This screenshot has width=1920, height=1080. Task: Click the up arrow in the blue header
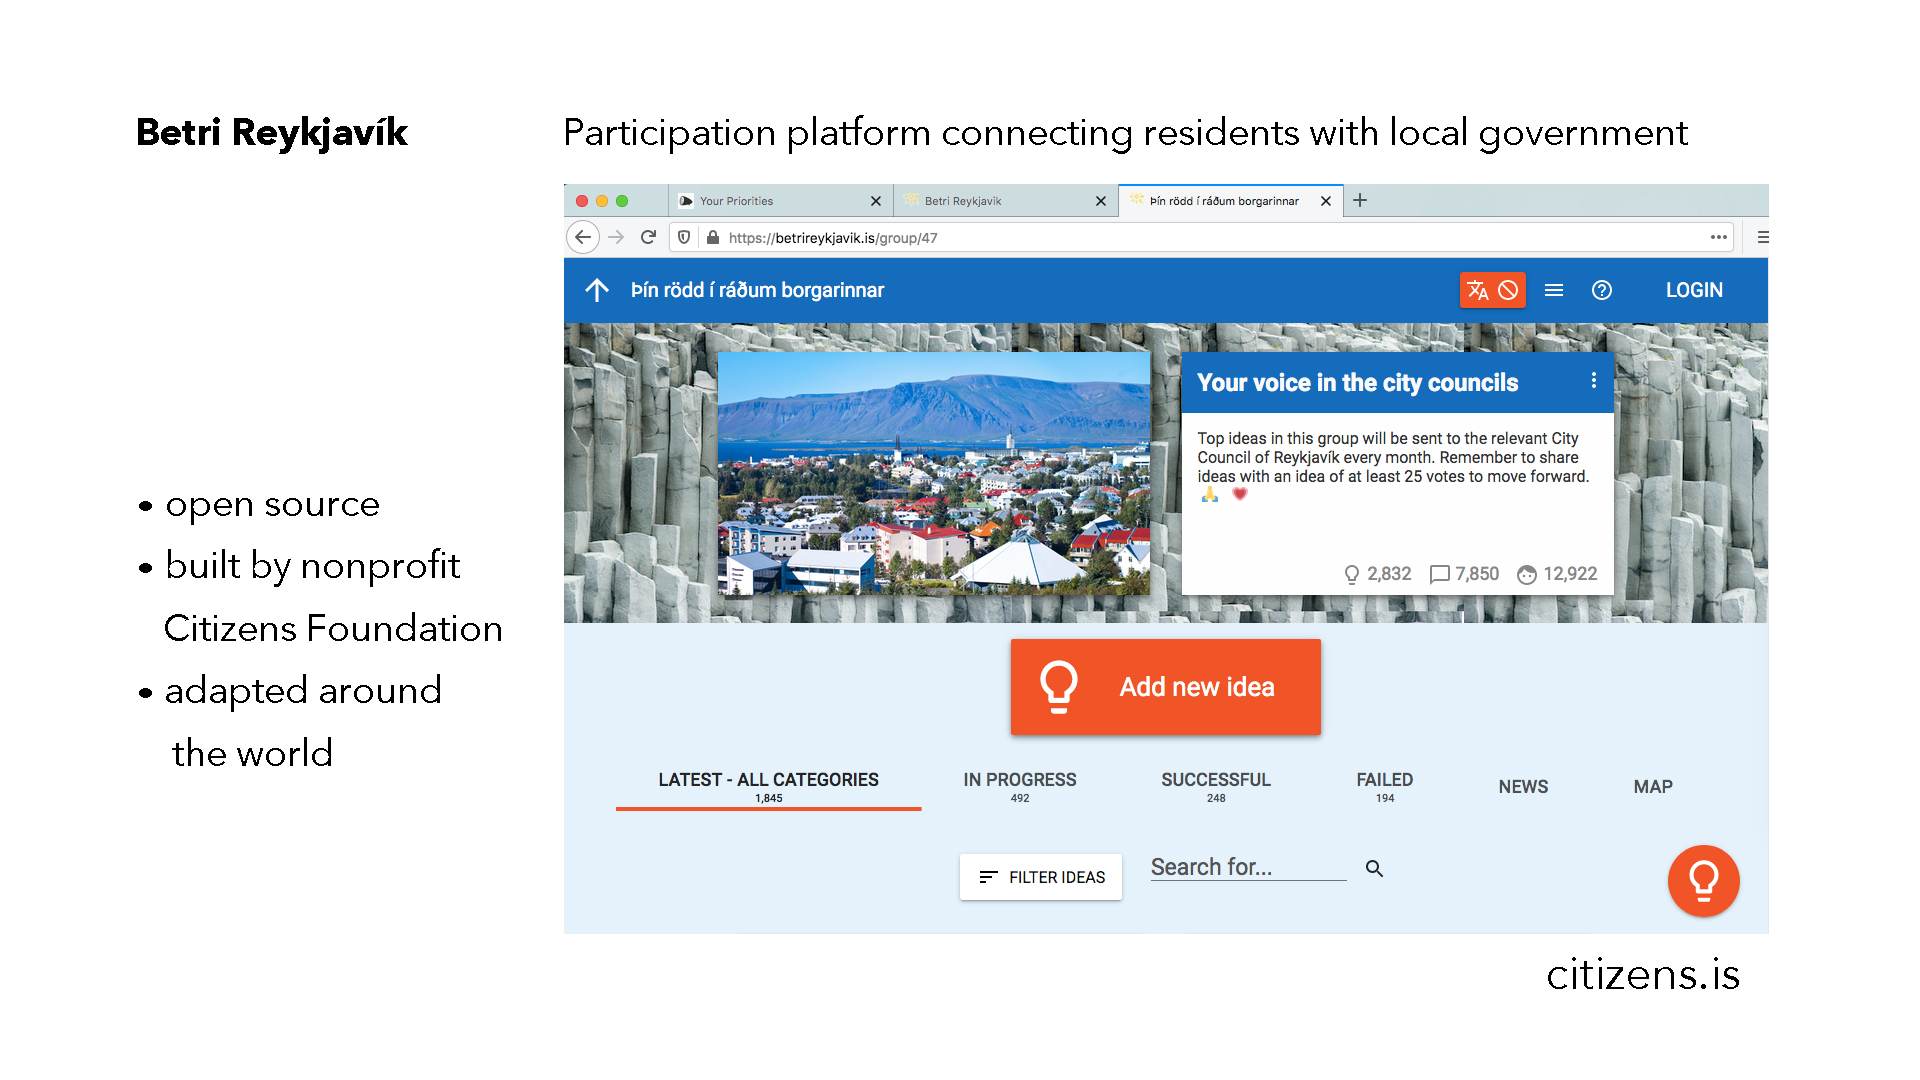[597, 290]
